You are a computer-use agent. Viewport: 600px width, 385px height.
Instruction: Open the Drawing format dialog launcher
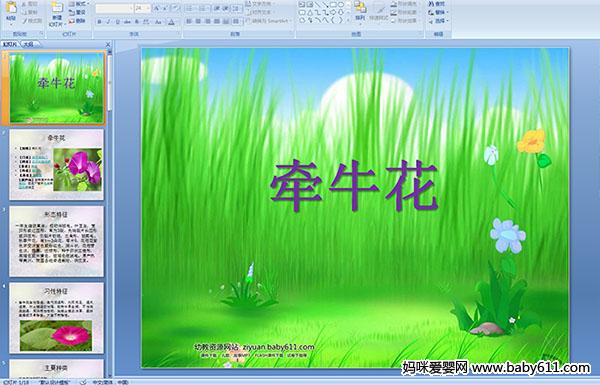pos(421,34)
